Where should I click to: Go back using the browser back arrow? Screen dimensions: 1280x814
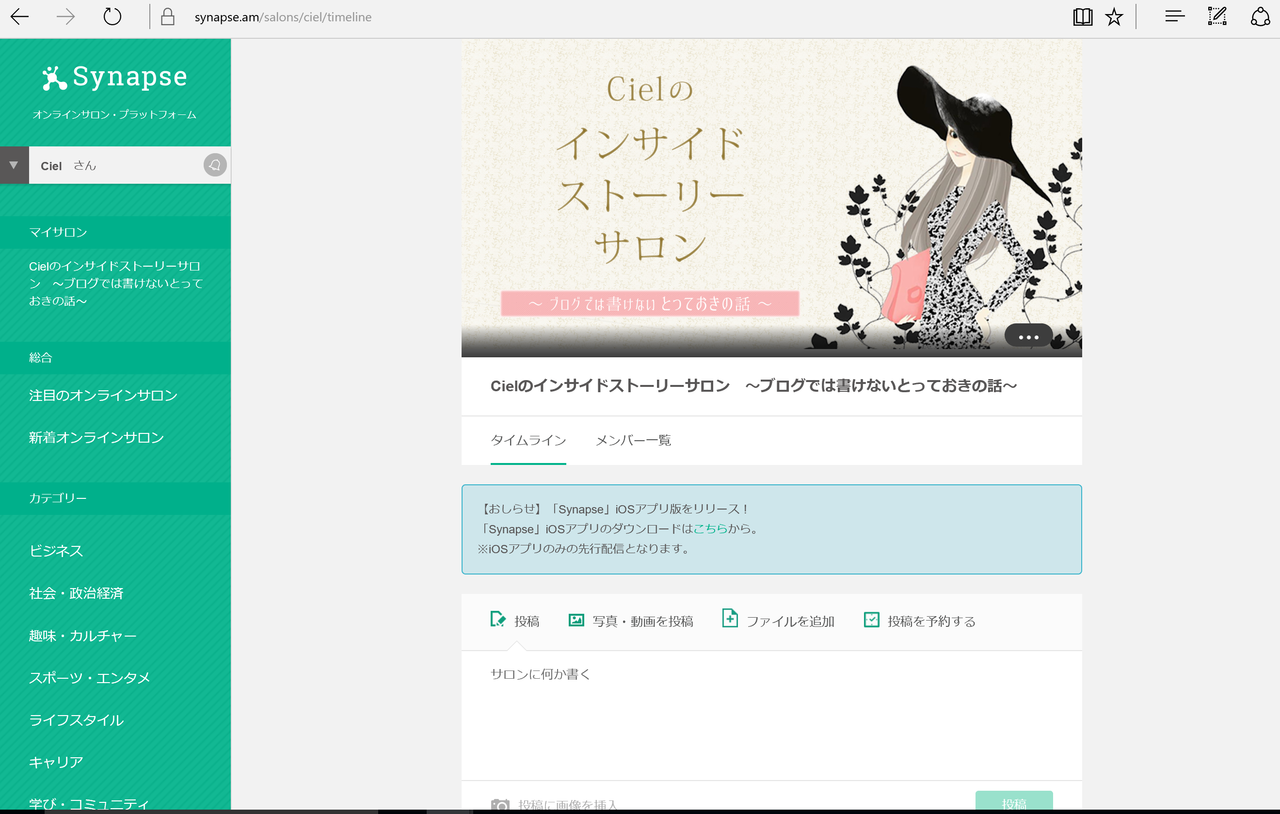coord(19,17)
